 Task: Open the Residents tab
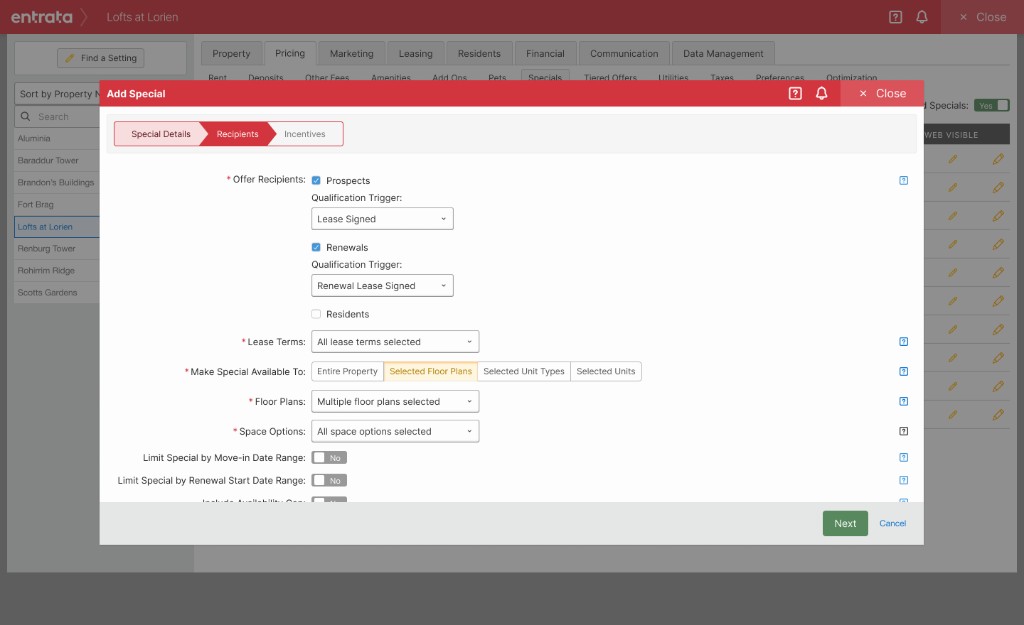pos(479,54)
